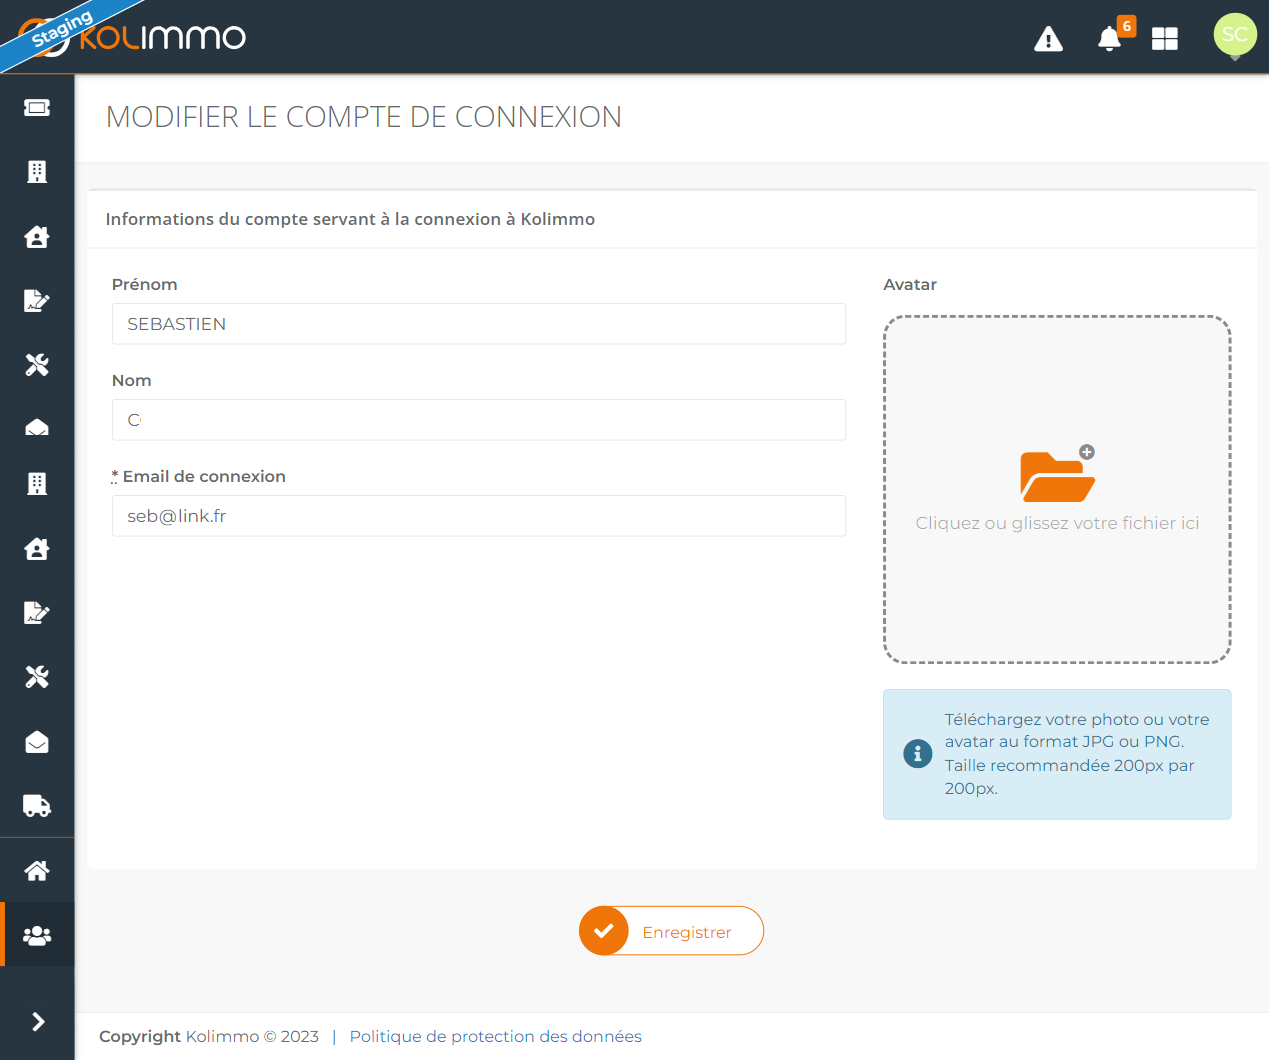Image resolution: width=1269 pixels, height=1060 pixels.
Task: Open the home icon in sidebar
Action: coord(37,871)
